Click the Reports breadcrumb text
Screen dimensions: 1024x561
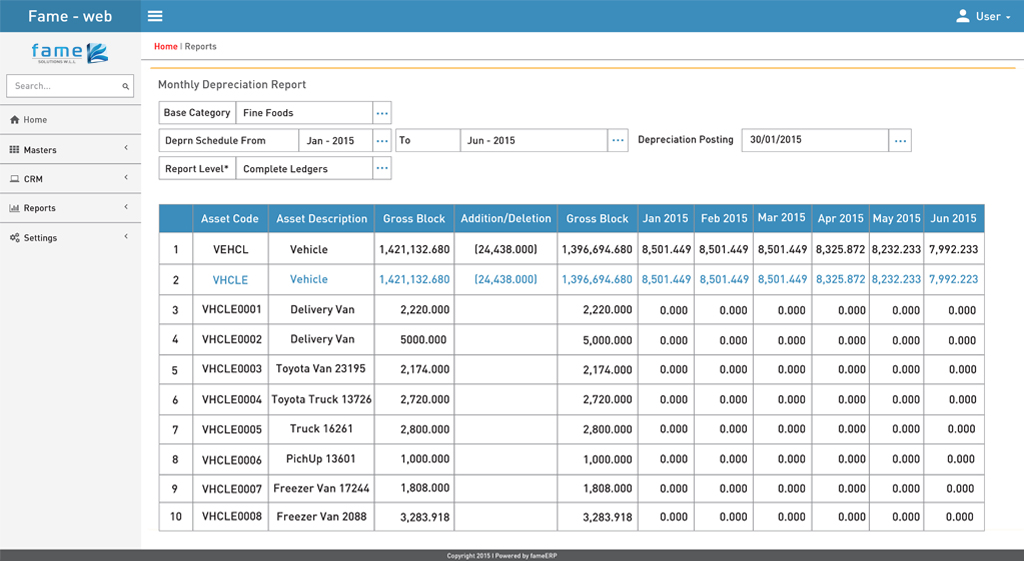200,46
